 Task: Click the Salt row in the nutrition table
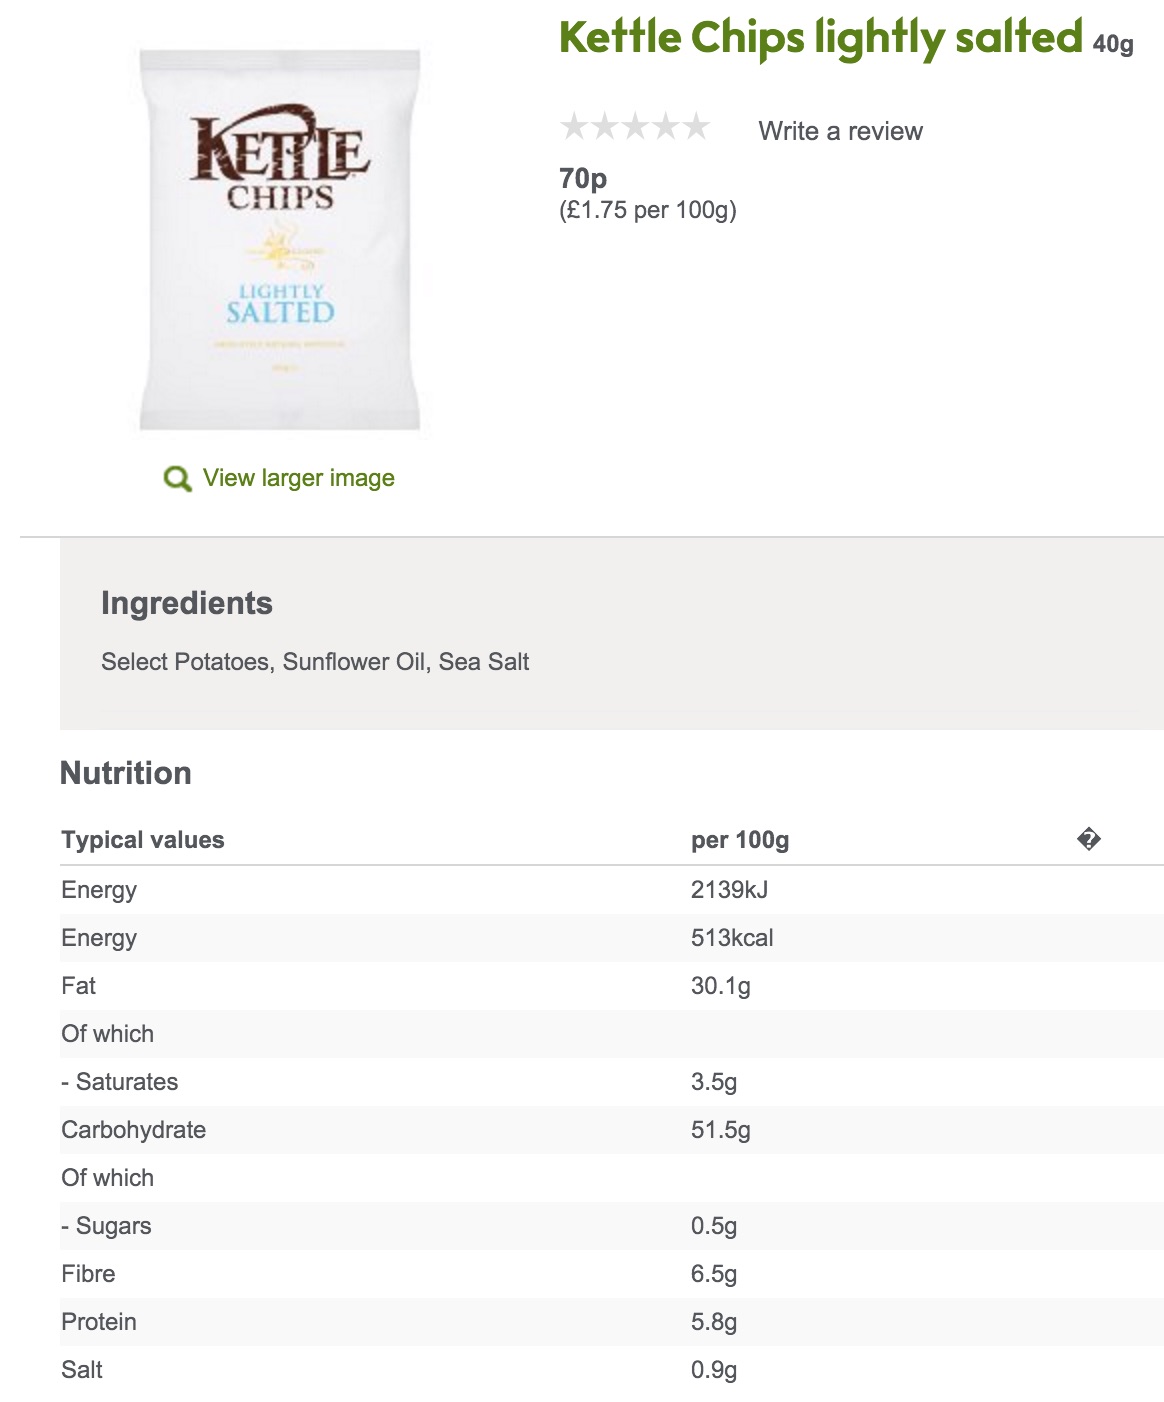[82, 1370]
